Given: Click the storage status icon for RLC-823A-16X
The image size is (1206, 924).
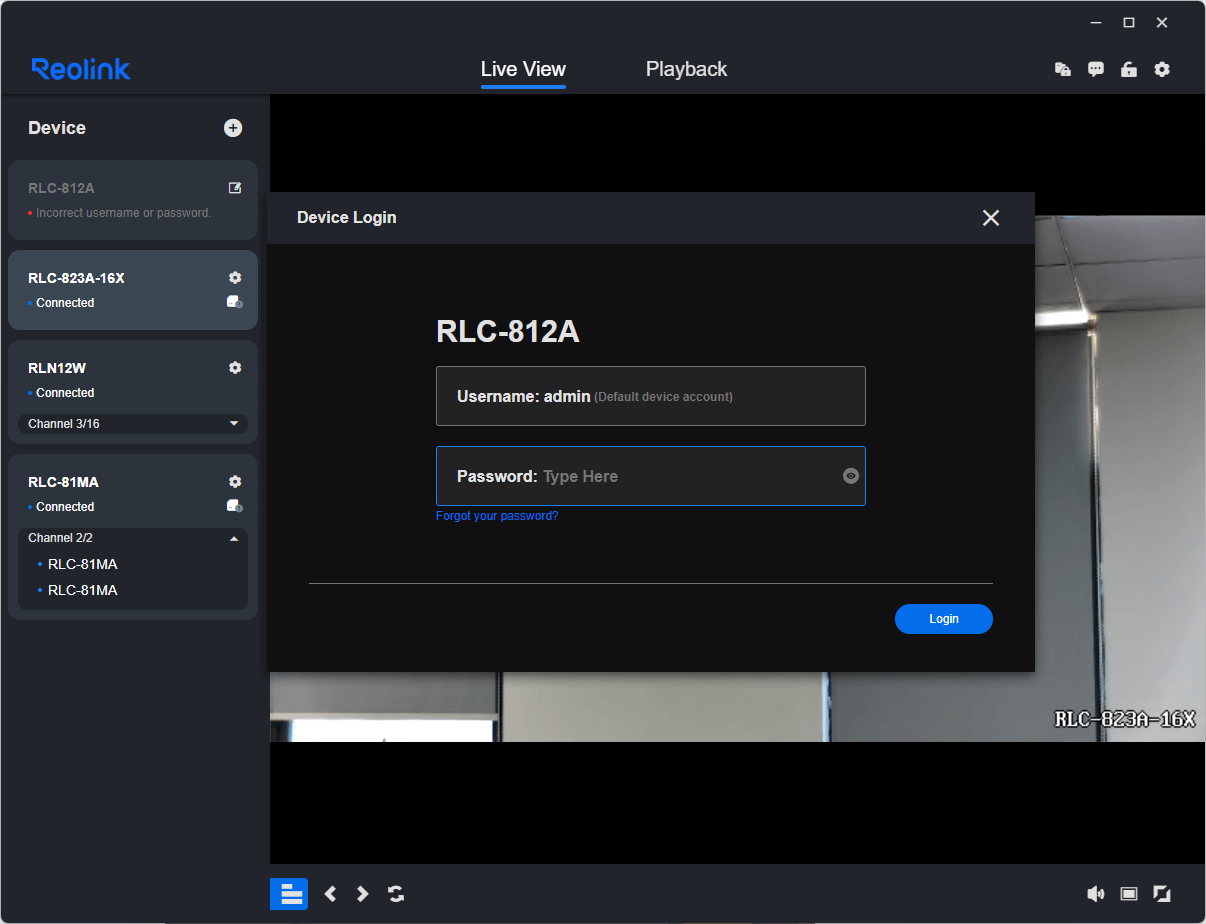Looking at the screenshot, I should (235, 302).
